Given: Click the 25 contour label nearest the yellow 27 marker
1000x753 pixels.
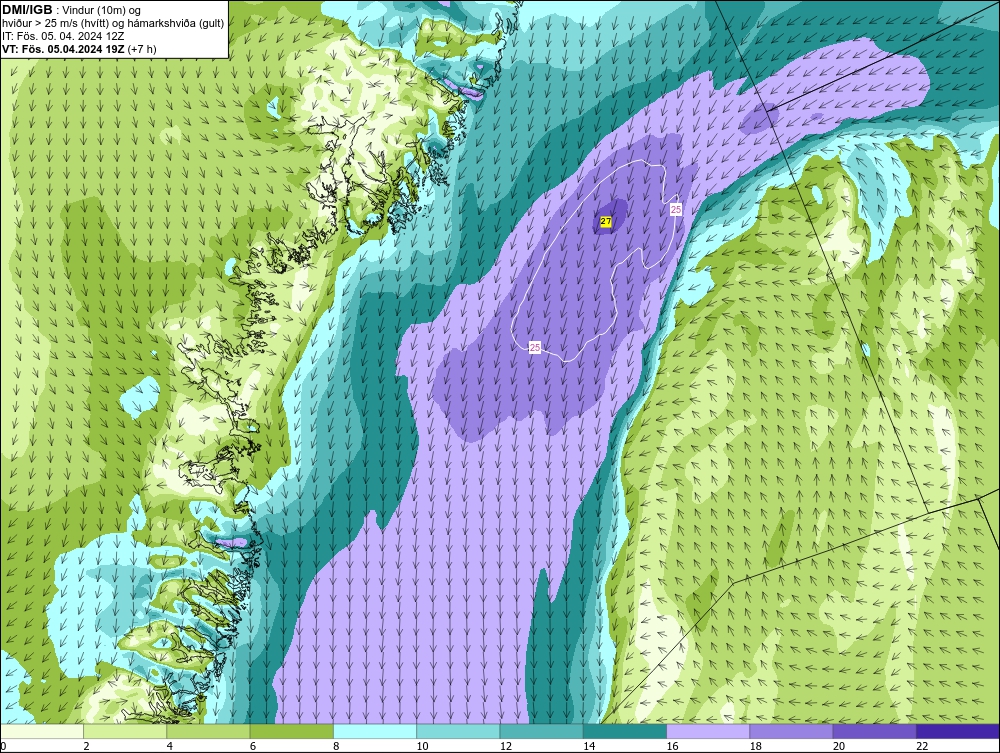Looking at the screenshot, I should 676,209.
